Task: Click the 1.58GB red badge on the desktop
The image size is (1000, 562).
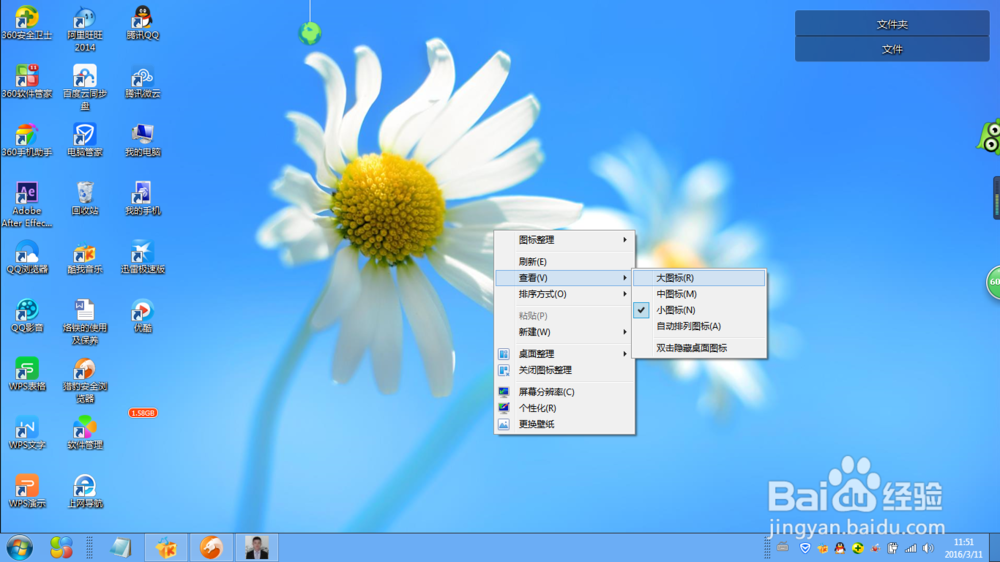Action: pos(143,413)
